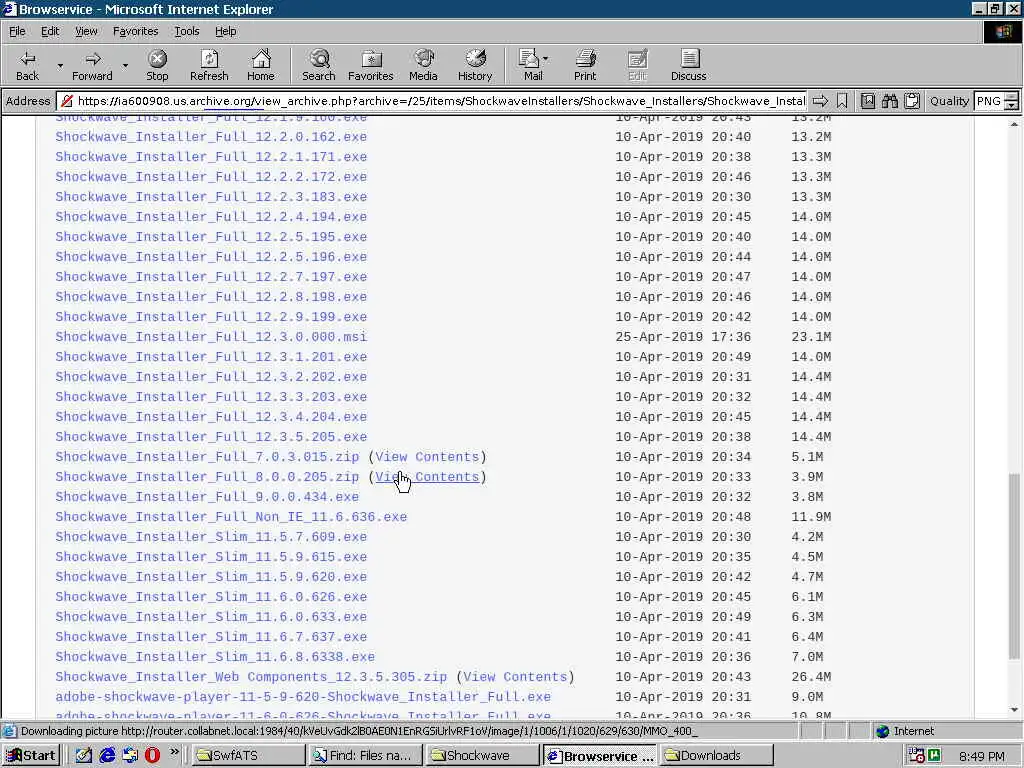1024x768 pixels.
Task: Open the File menu
Action: pos(17,31)
